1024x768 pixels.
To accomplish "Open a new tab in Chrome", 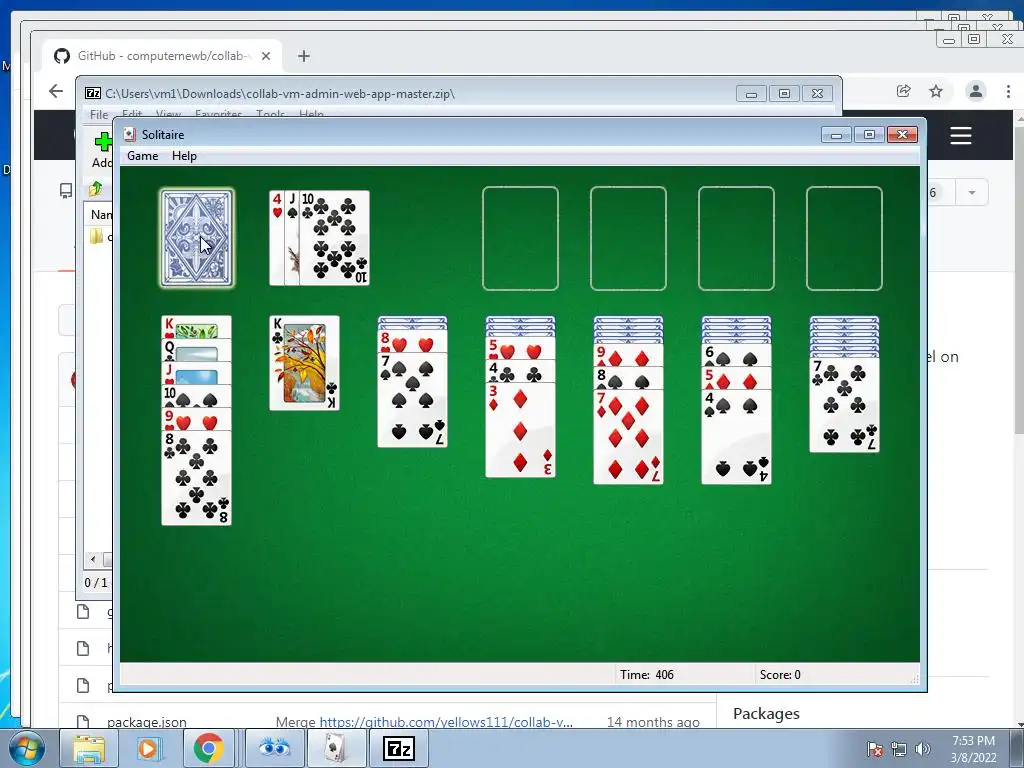I will pyautogui.click(x=304, y=56).
